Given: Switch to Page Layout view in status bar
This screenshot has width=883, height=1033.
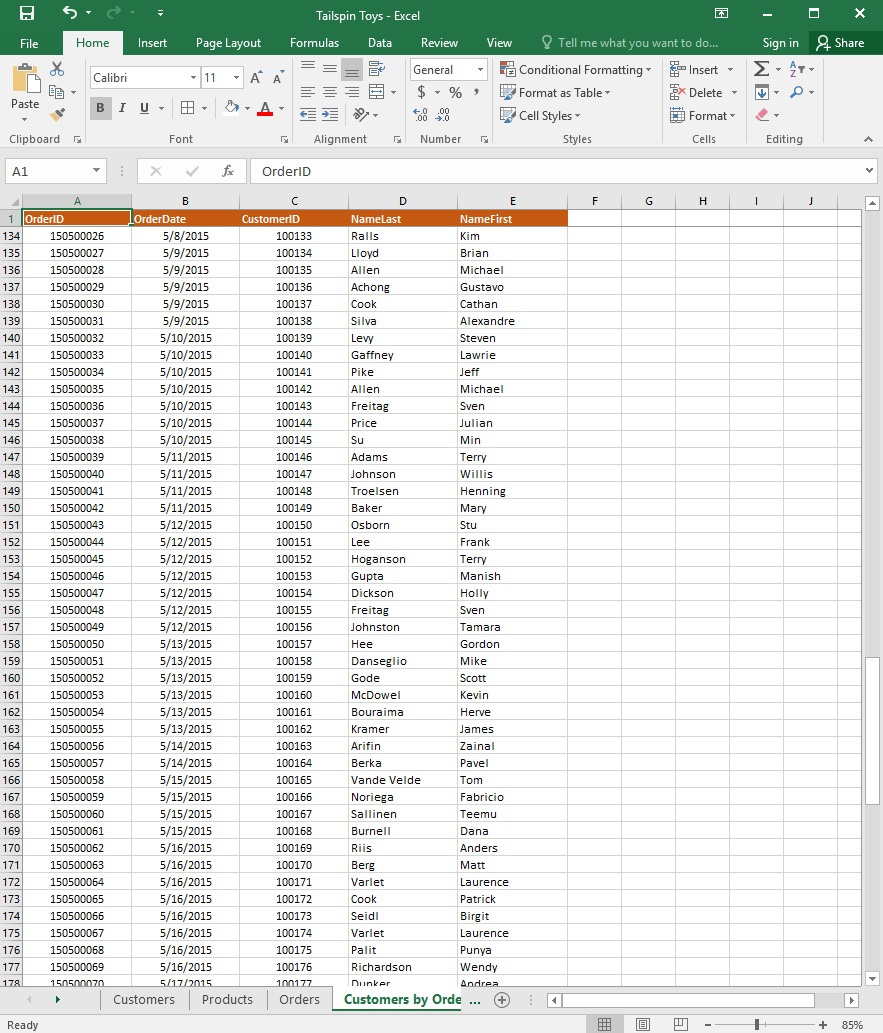Looking at the screenshot, I should [643, 1024].
